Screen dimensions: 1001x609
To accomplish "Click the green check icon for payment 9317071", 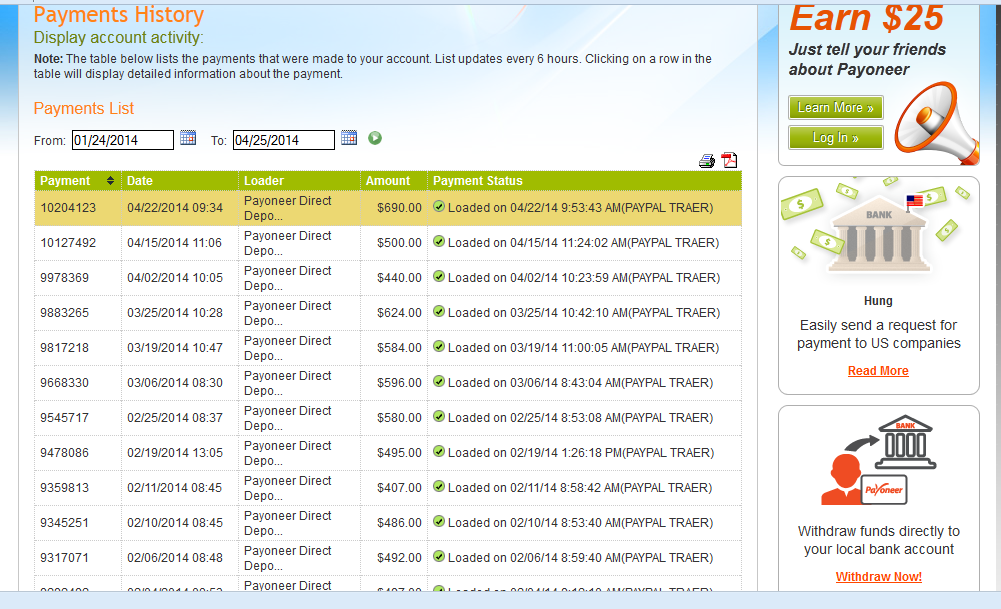I will tap(439, 557).
